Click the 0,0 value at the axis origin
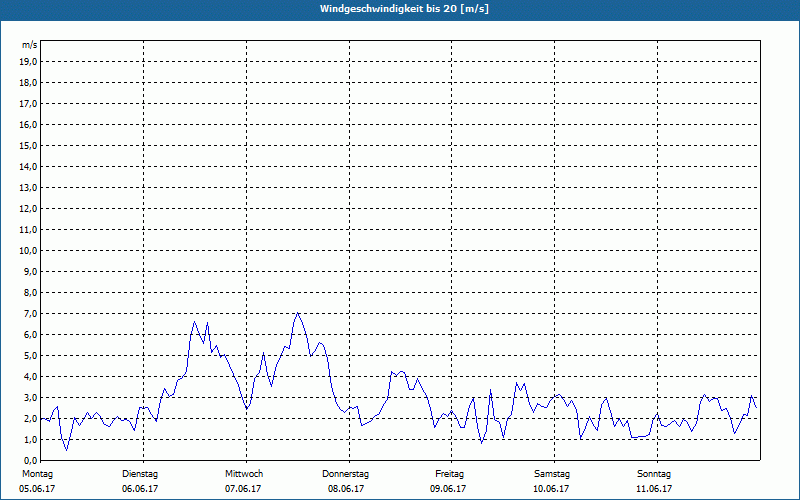Screen dimensions: 800x500 pos(29,460)
